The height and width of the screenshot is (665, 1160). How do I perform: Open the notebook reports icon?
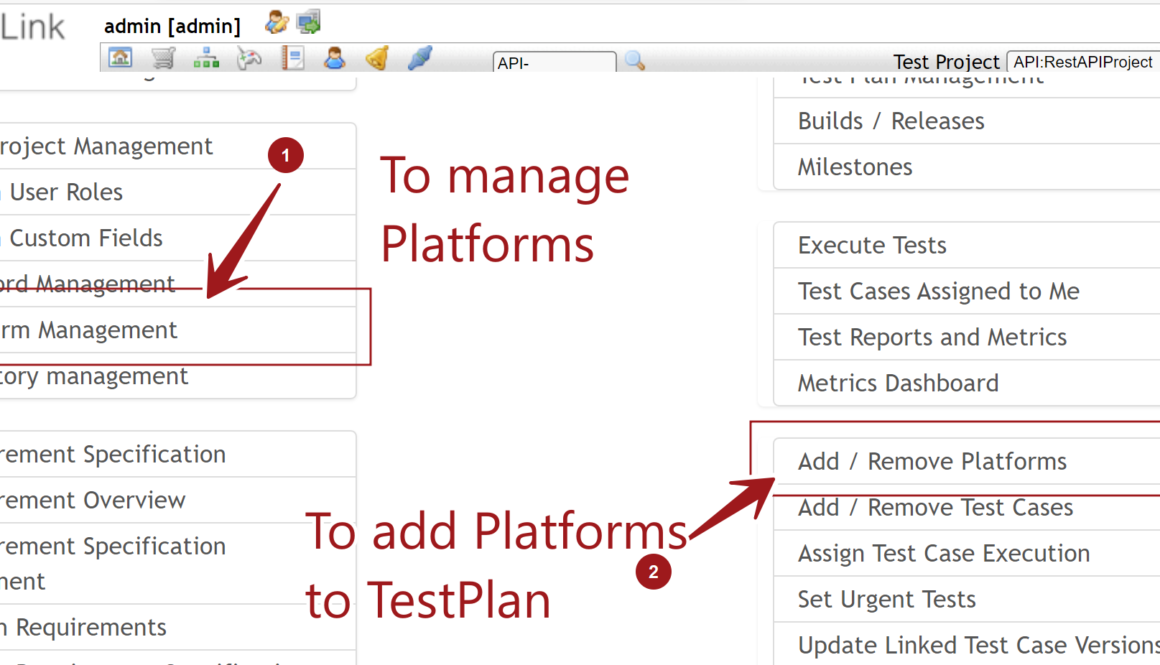click(292, 58)
